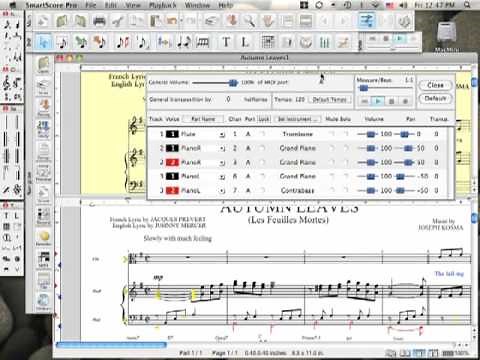
Task: Open the Edit menu
Action: [111, 5]
